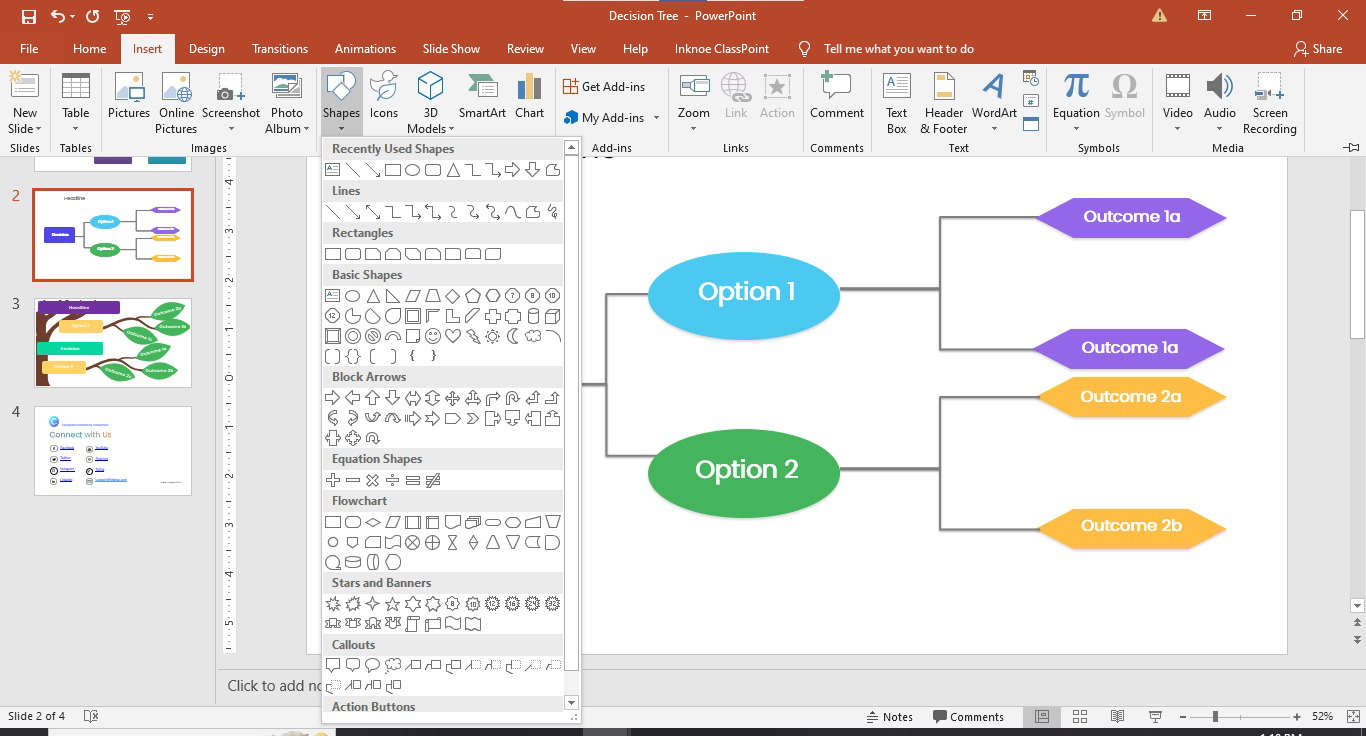Click zoom in plus button
Screen dimensions: 1366x736
pos(1297,716)
